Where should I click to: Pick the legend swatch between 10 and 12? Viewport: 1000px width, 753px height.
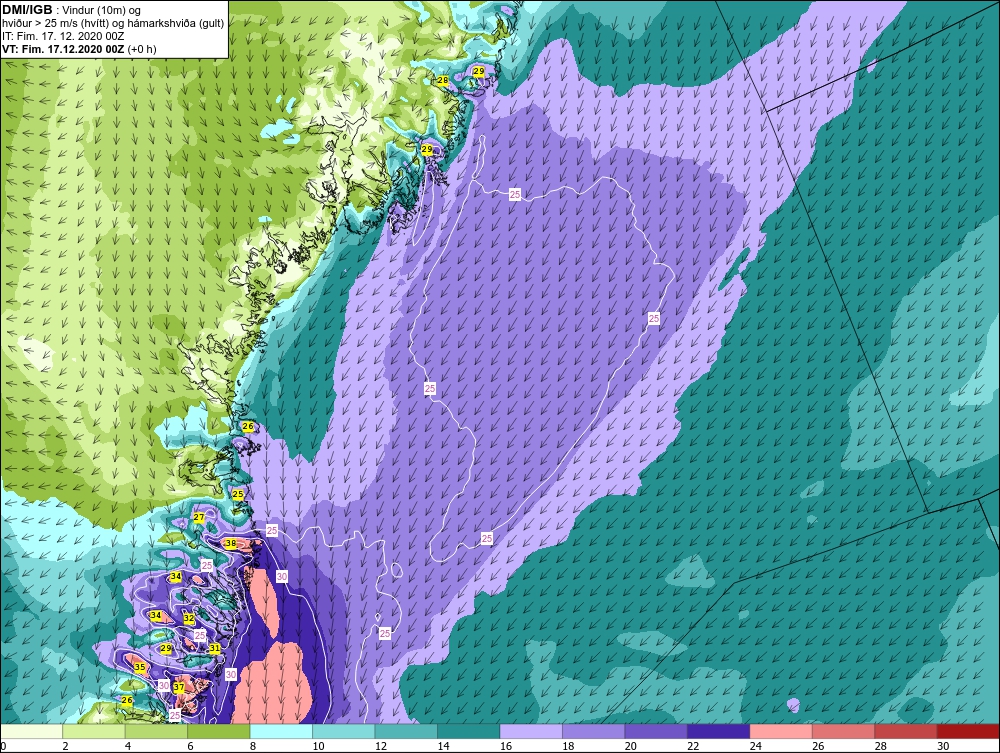coord(344,731)
